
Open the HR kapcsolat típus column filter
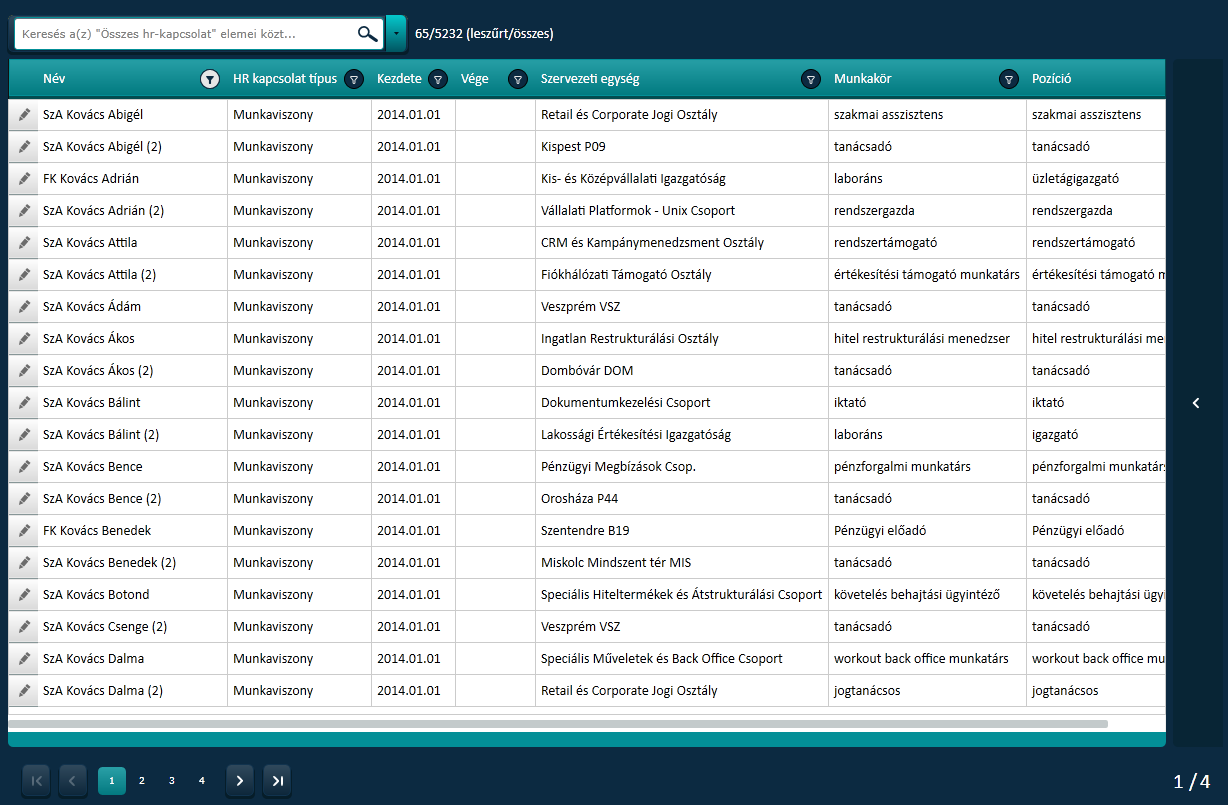tap(354, 79)
